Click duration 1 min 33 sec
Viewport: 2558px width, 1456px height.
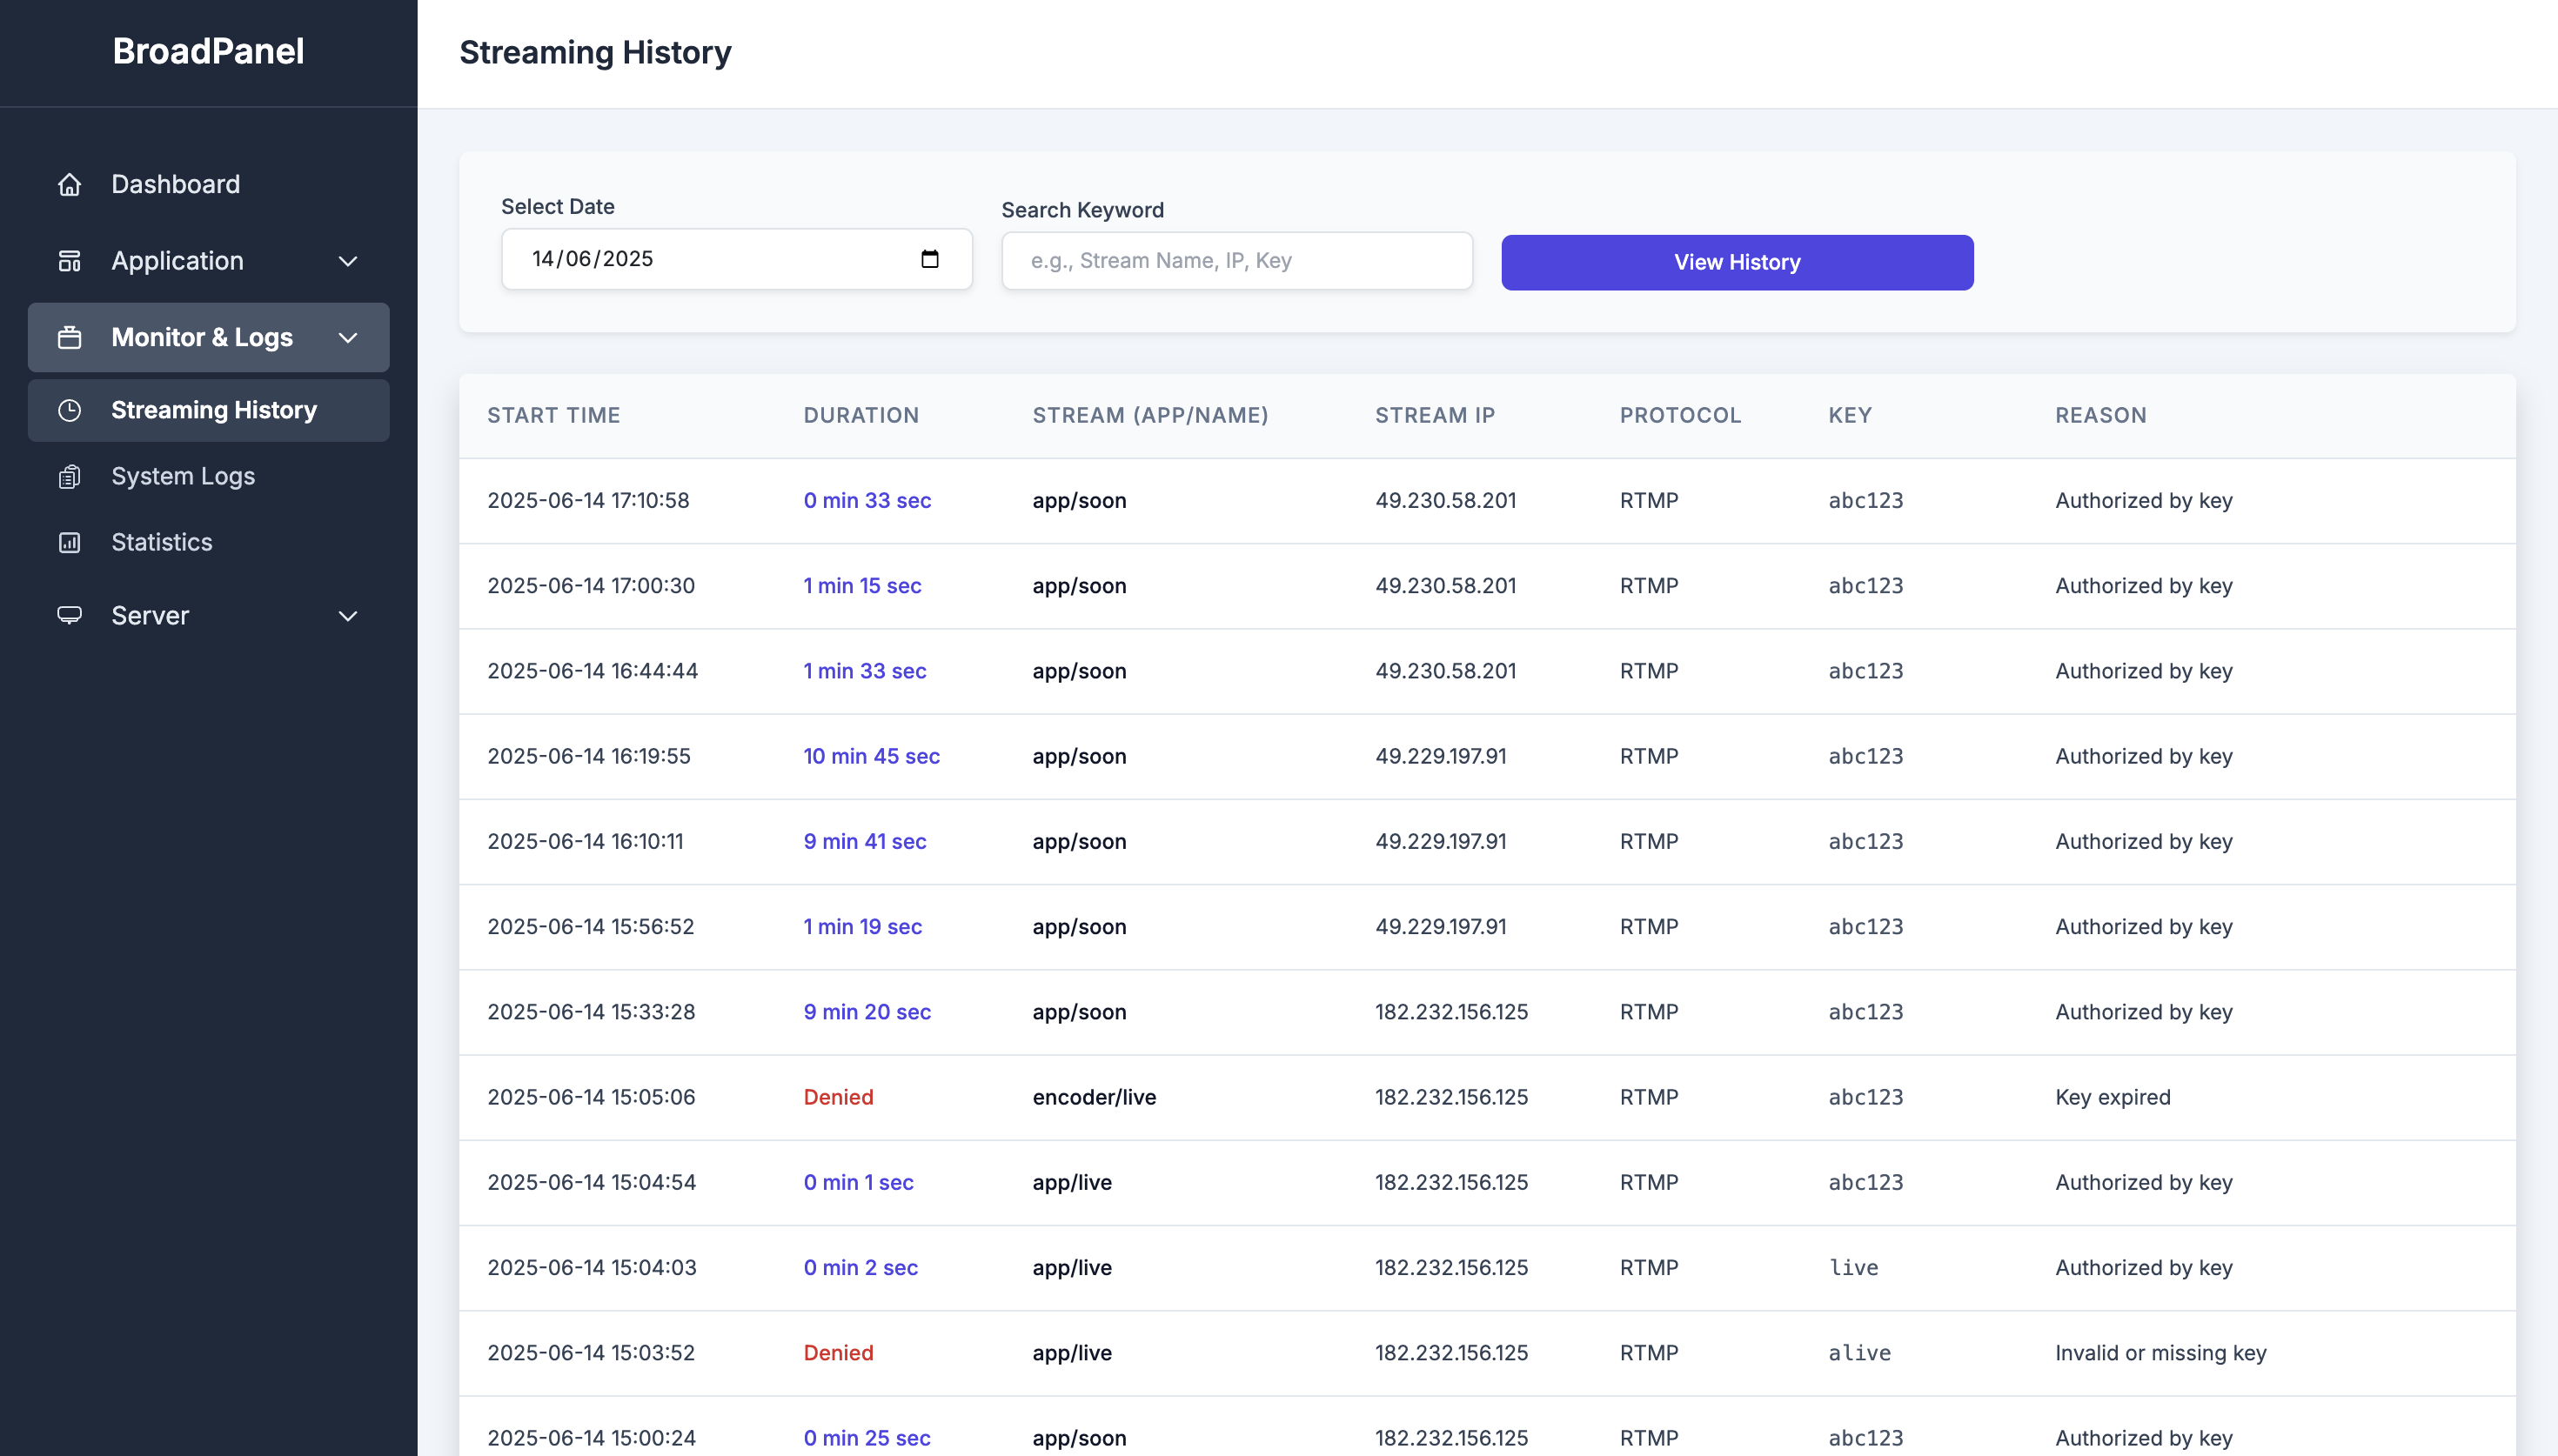pos(865,671)
